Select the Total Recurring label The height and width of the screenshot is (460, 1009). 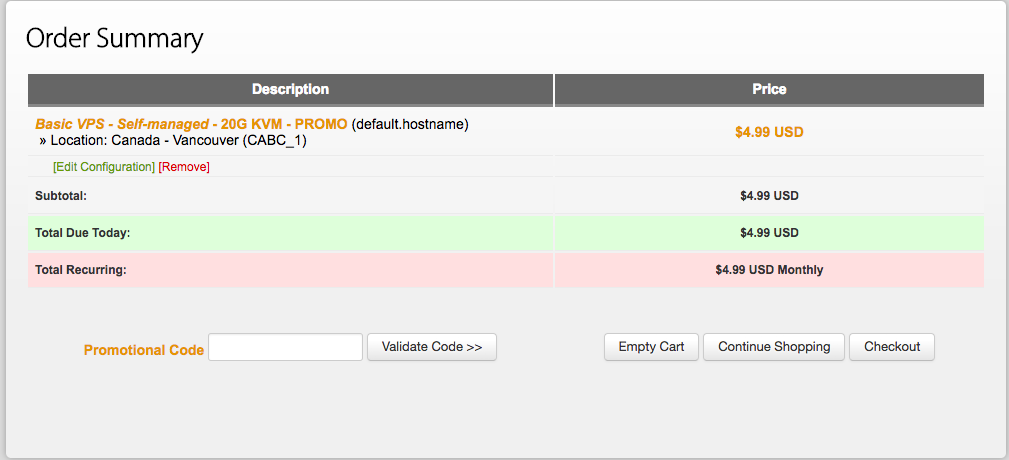click(81, 270)
